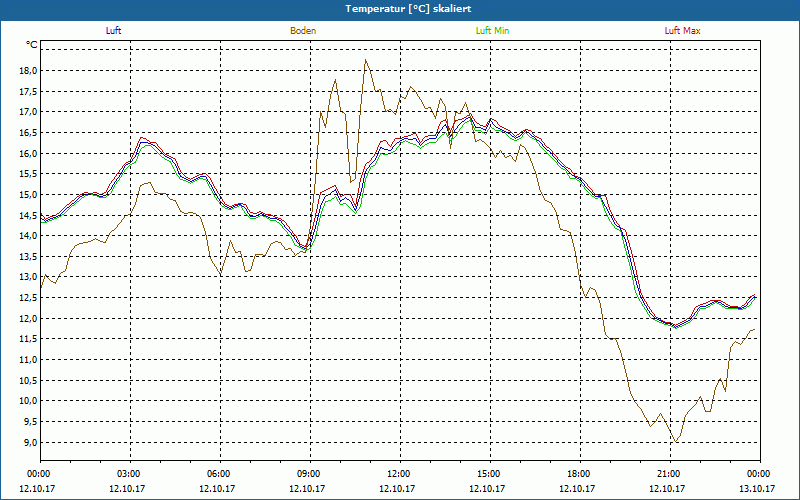Click the 03:00 time axis label
Image resolution: width=800 pixels, height=500 pixels.
(128, 474)
